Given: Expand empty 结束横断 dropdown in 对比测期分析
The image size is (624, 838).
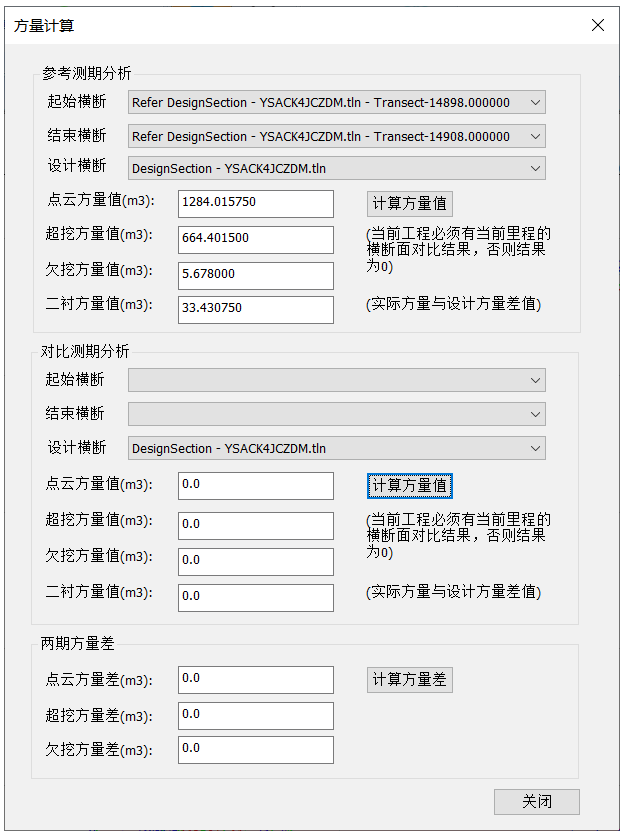Looking at the screenshot, I should [336, 414].
